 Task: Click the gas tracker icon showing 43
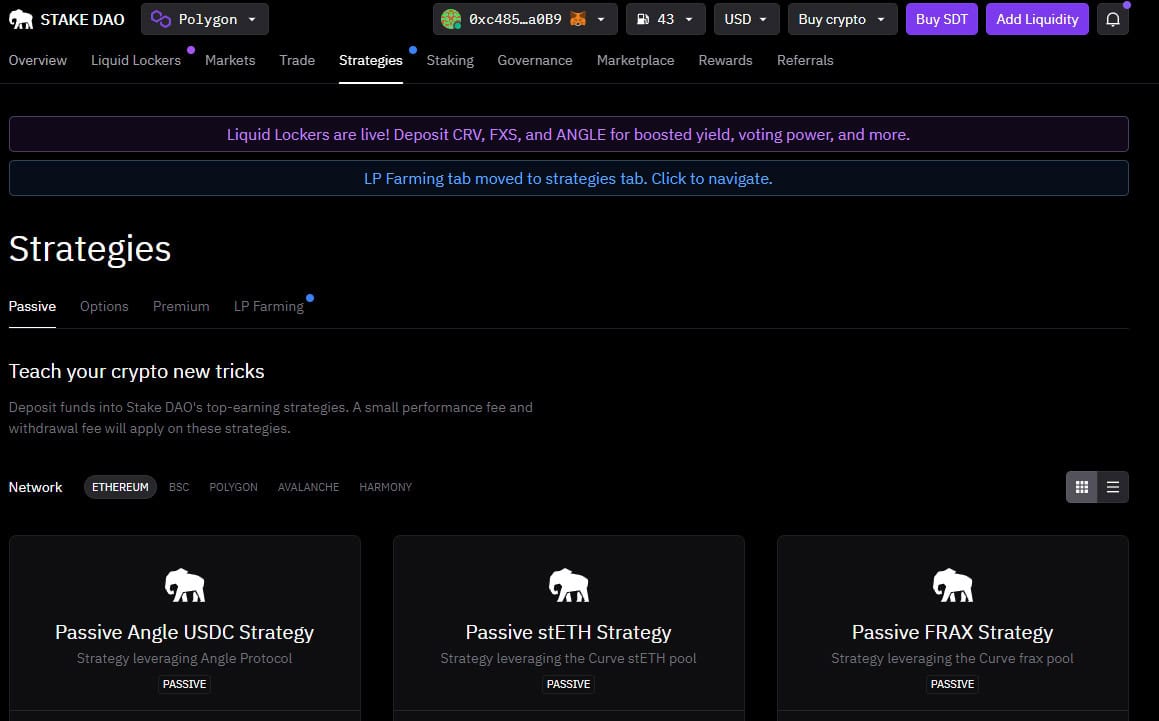click(643, 18)
